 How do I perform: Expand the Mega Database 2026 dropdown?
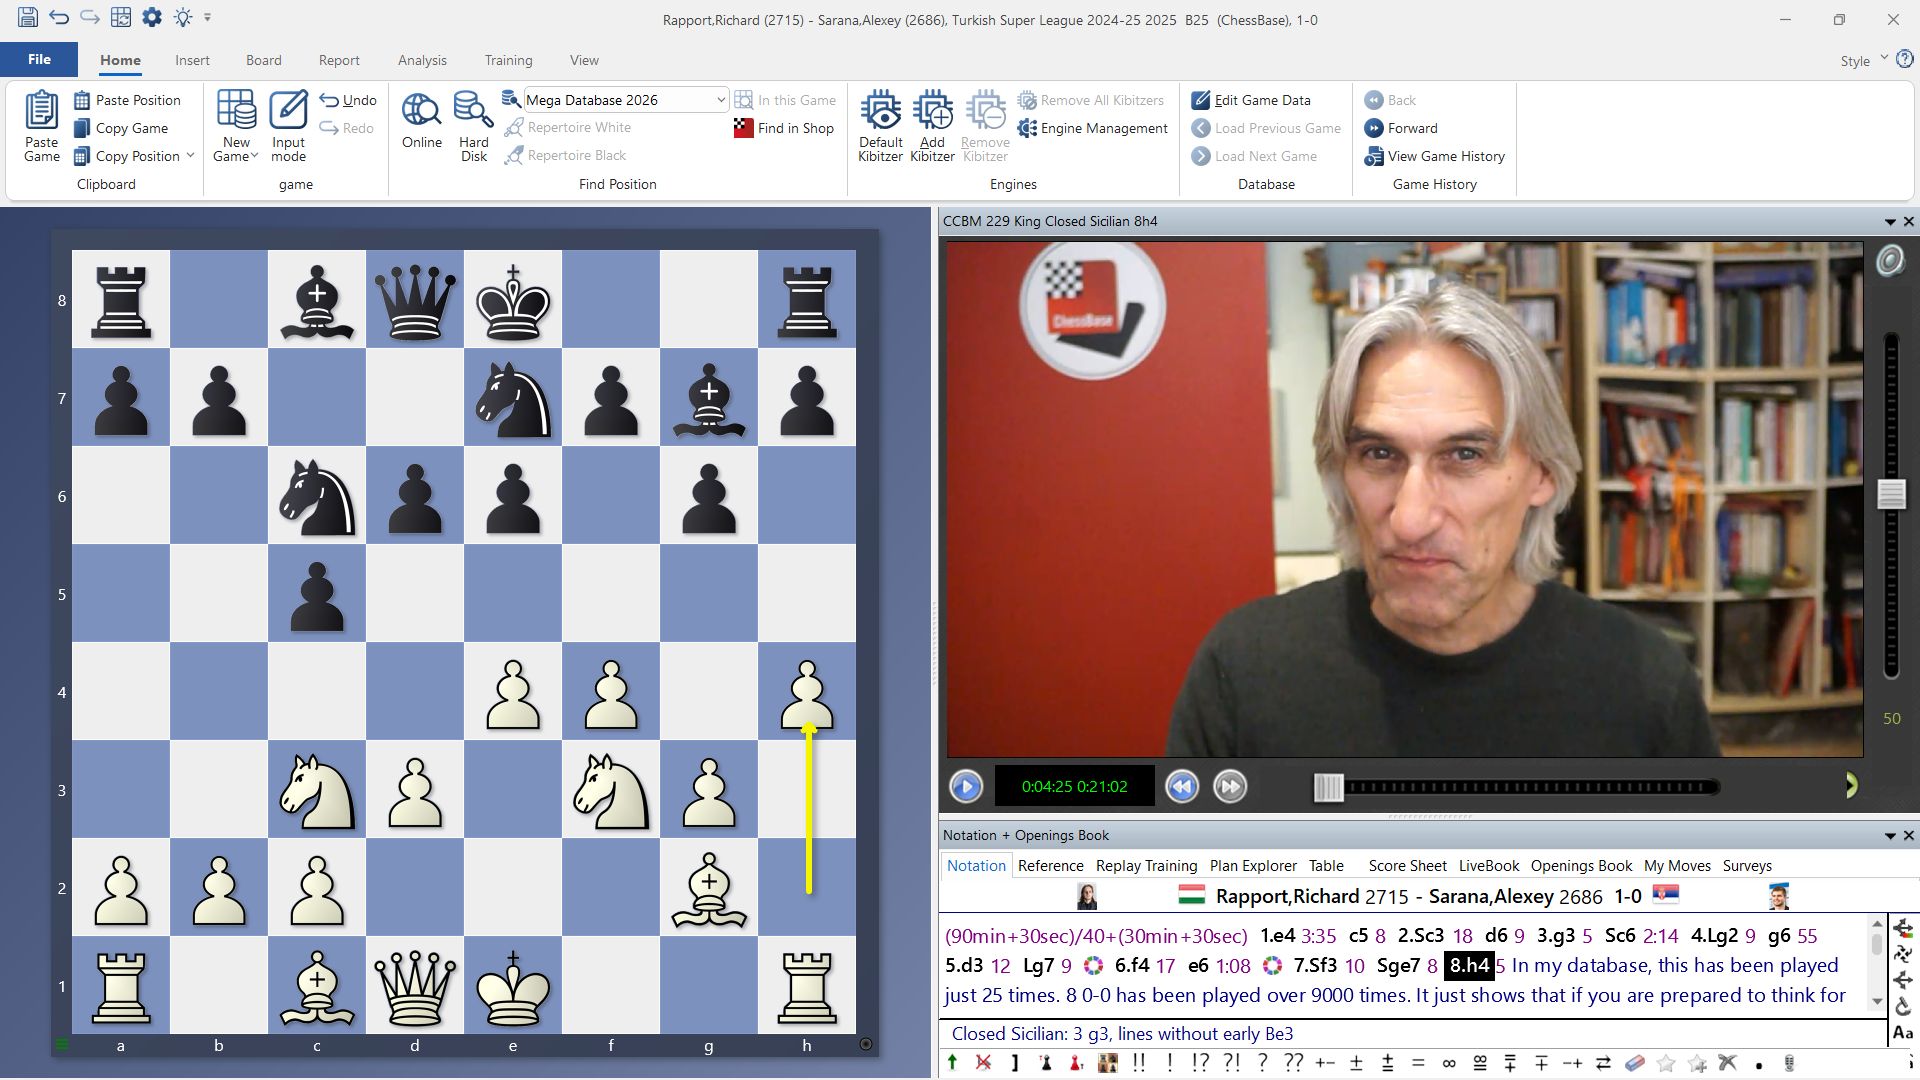[x=720, y=100]
